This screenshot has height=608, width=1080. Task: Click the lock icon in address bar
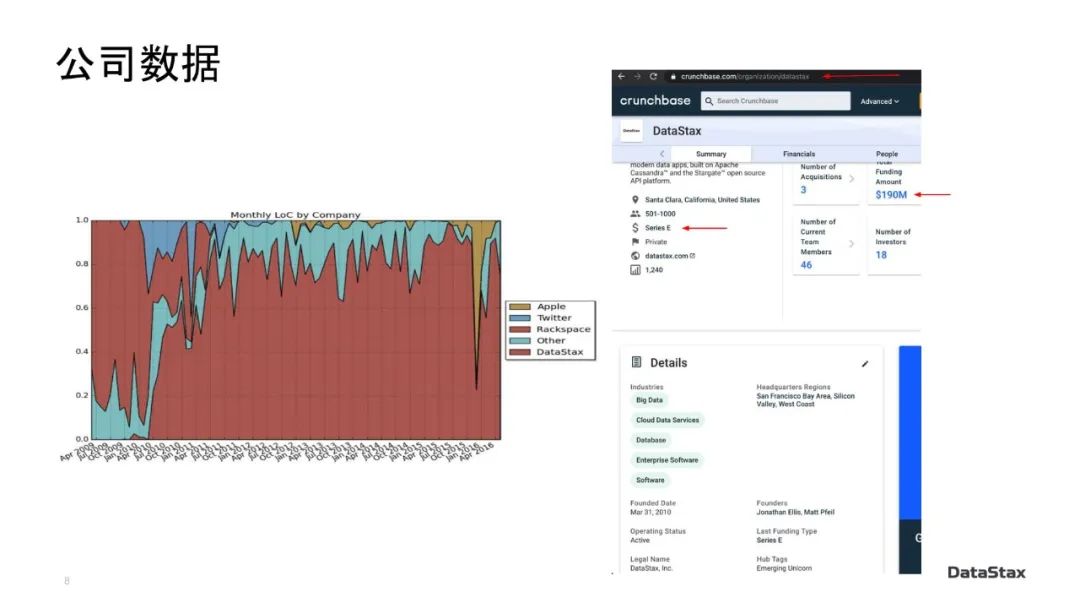[673, 76]
